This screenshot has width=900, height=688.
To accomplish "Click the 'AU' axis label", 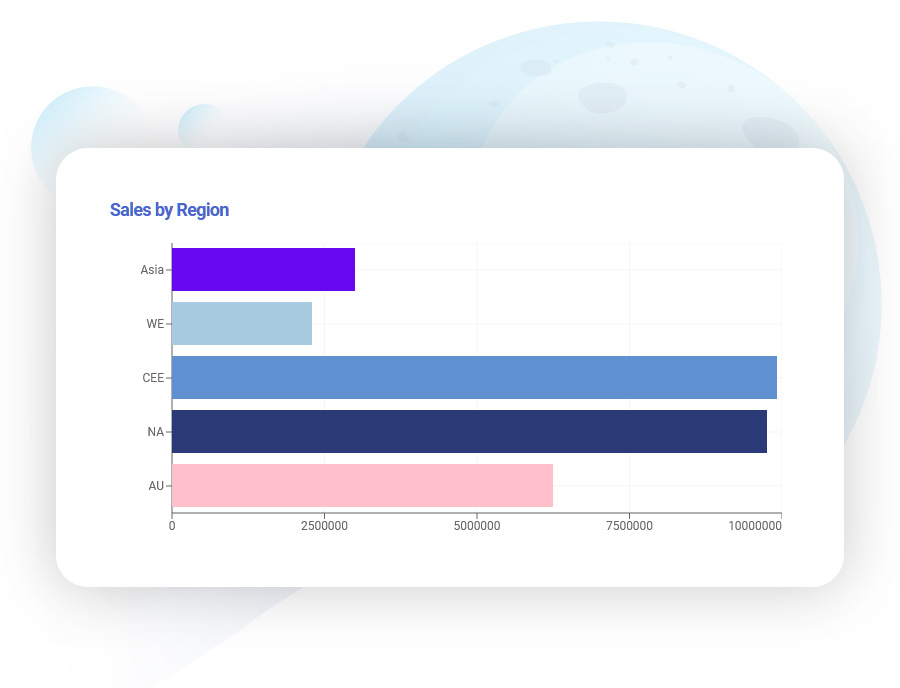I will coord(156,485).
